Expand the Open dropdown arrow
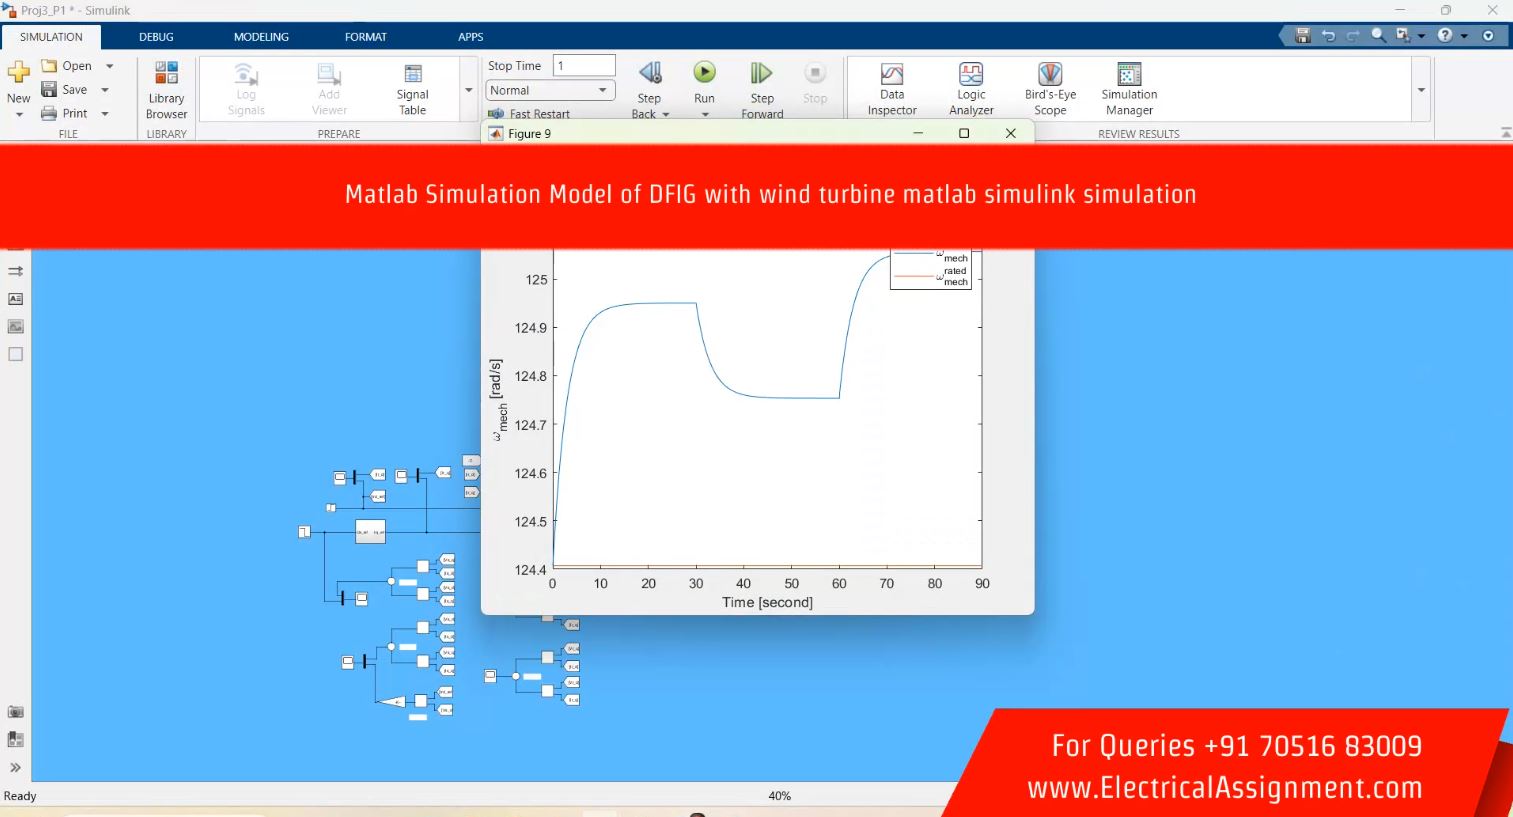Viewport: 1513px width, 817px height. click(109, 66)
